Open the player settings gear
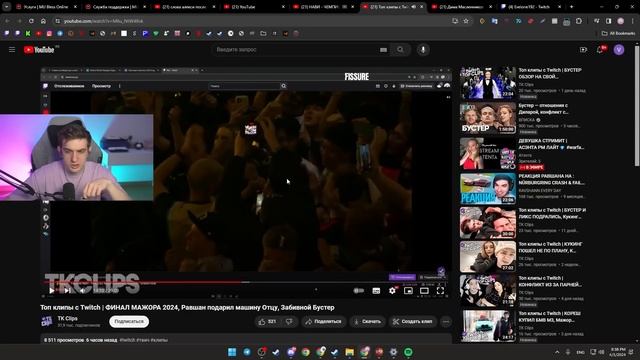Image resolution: width=640 pixels, height=360 pixels. coord(392,291)
